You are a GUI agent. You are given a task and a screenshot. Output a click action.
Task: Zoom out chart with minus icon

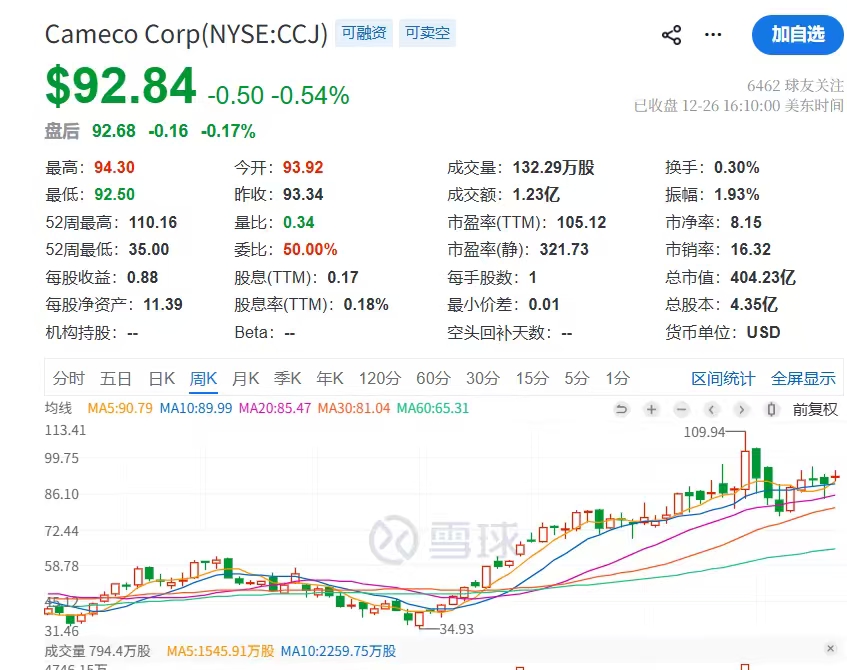[x=682, y=410]
